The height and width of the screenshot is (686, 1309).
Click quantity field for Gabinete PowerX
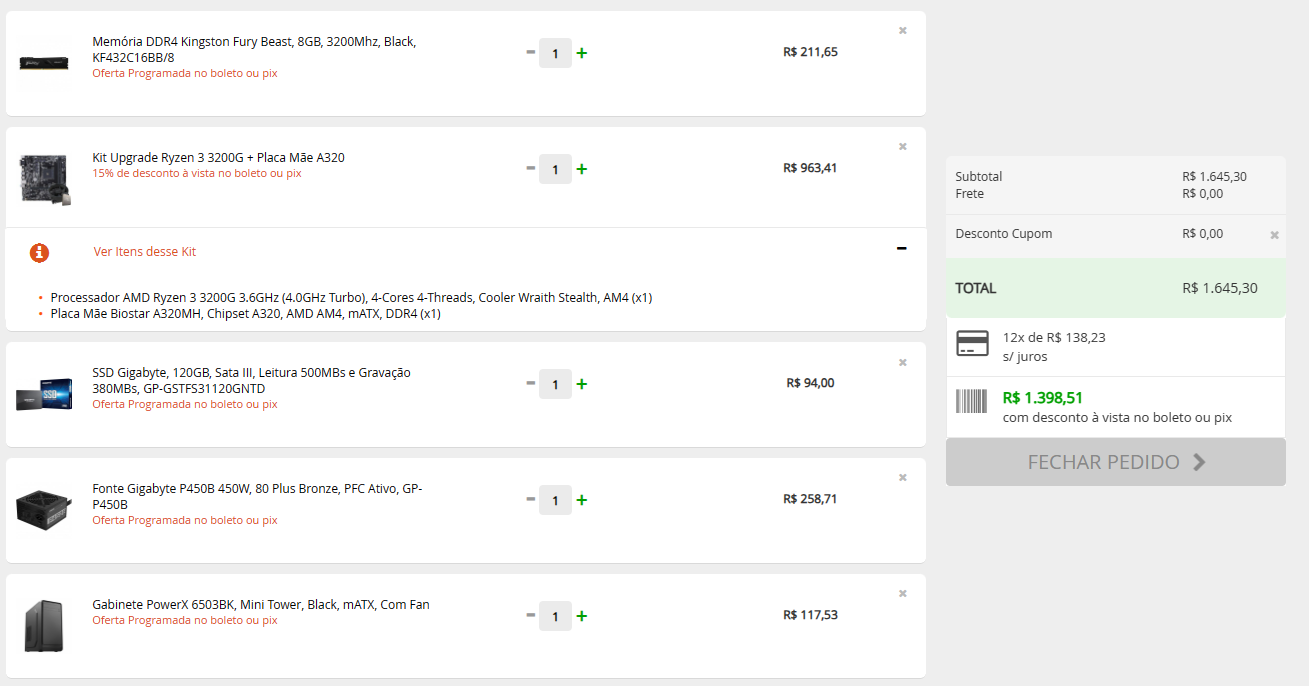coord(555,616)
